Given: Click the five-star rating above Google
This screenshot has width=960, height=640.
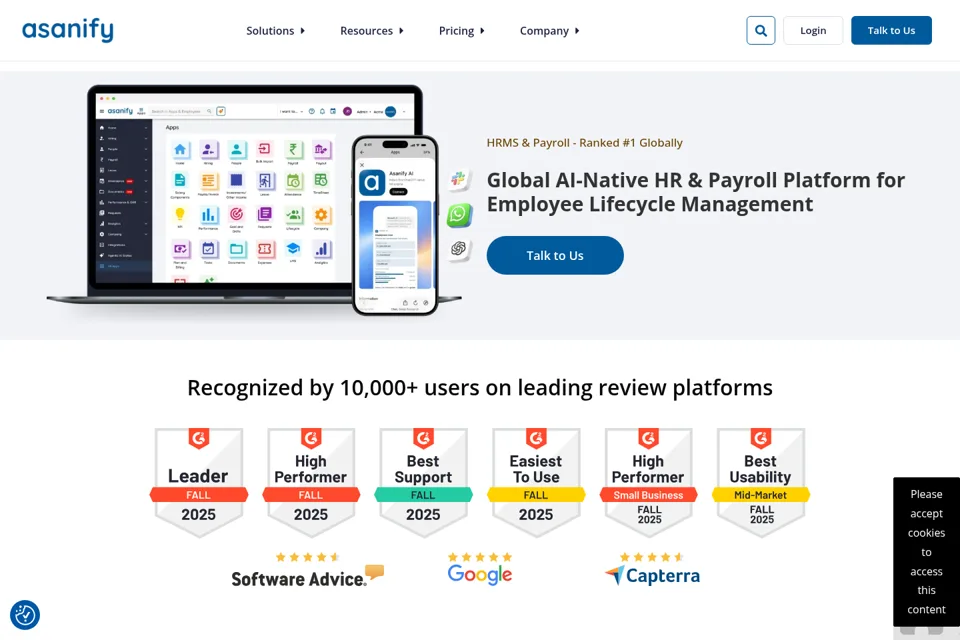Looking at the screenshot, I should 479,557.
